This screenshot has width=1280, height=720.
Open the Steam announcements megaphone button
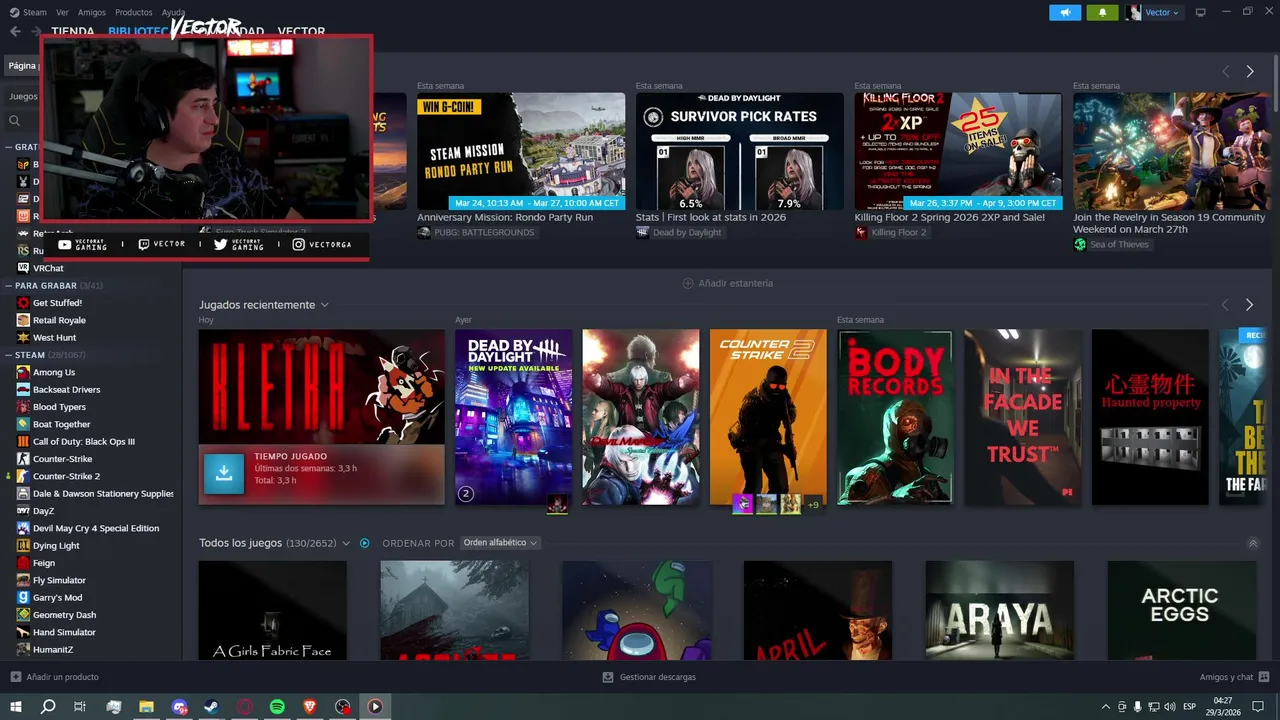[x=1065, y=12]
